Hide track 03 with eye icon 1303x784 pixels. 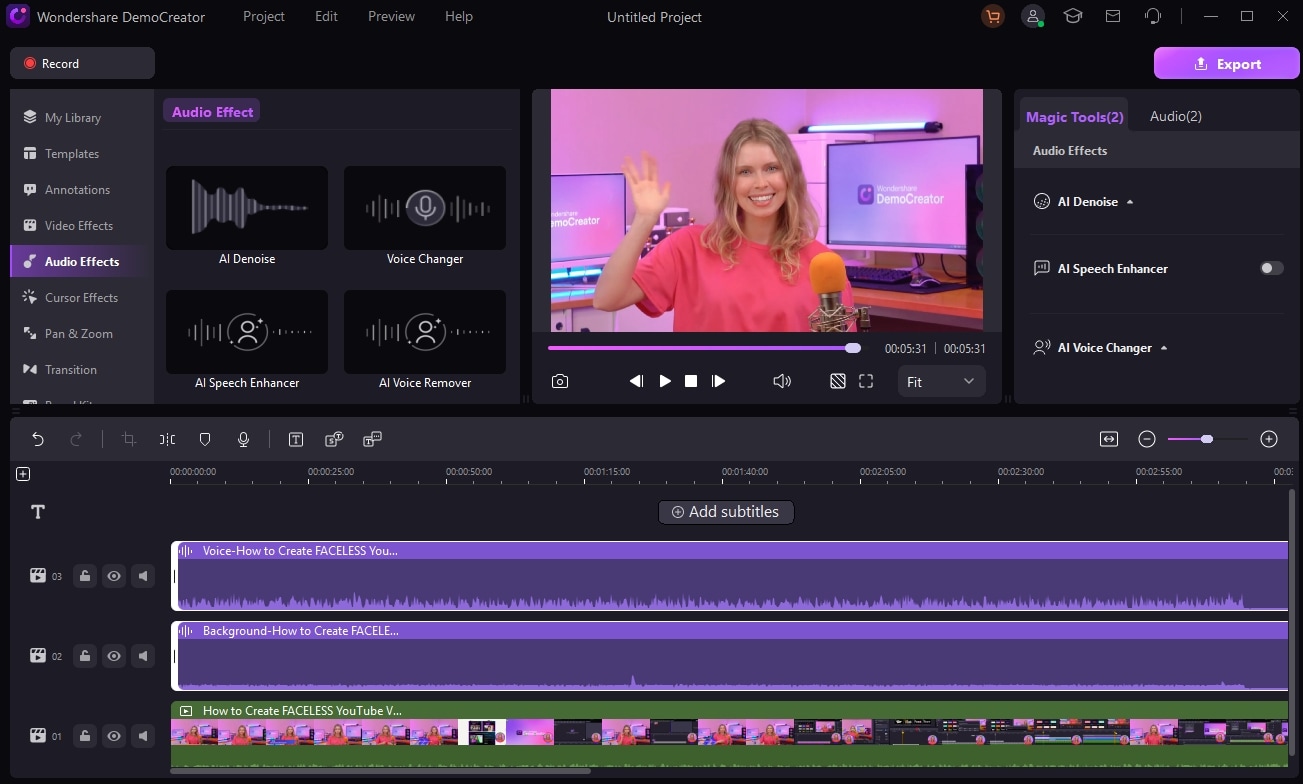coord(114,575)
